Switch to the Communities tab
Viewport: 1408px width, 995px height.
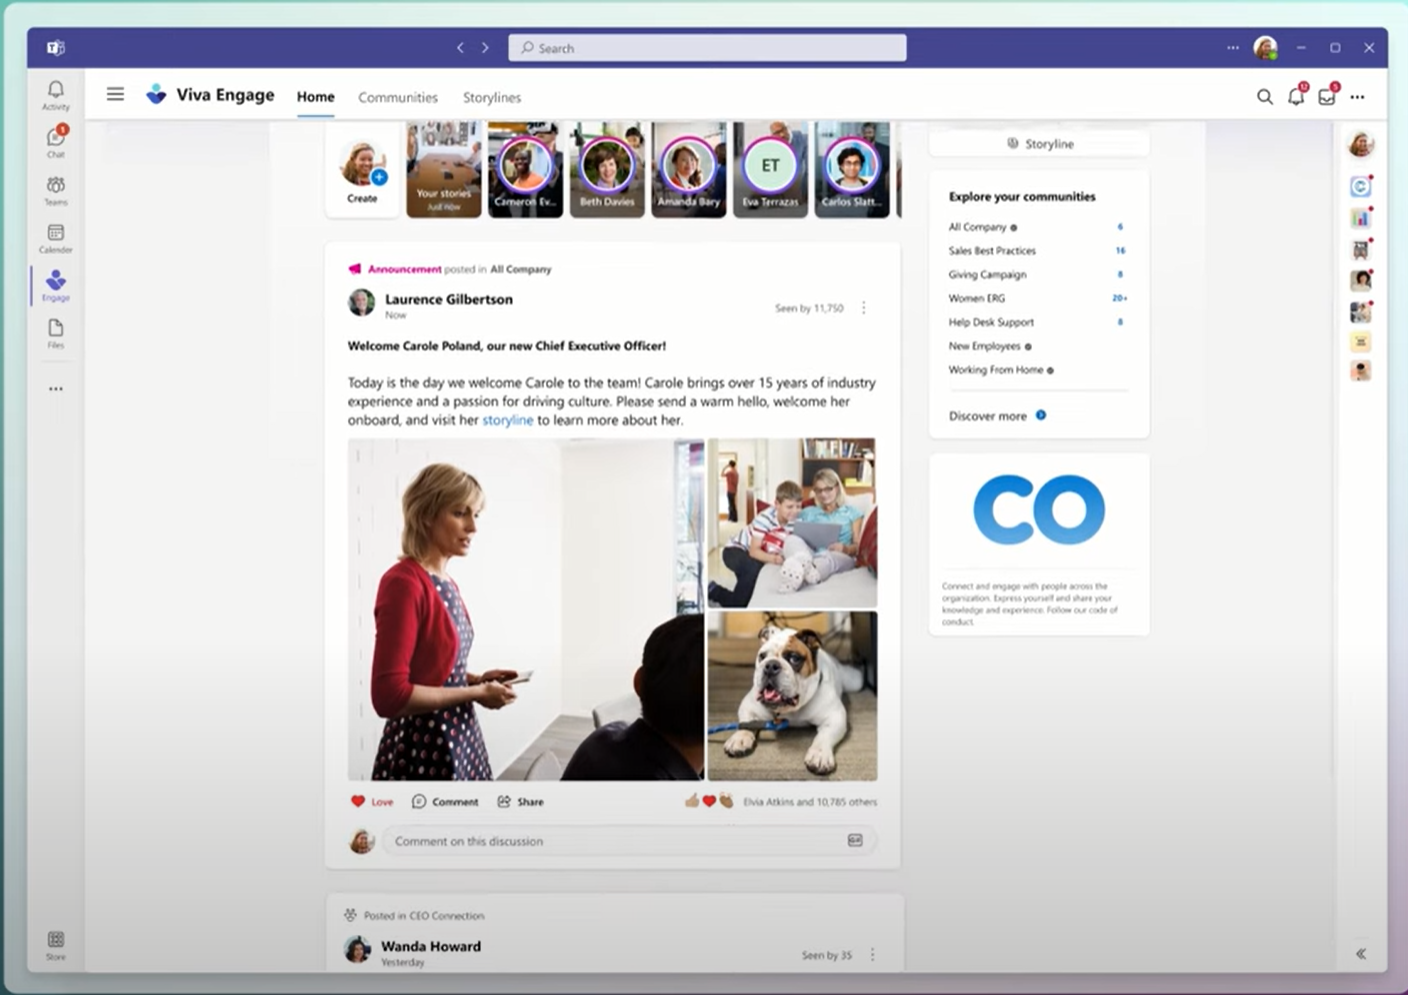click(x=398, y=98)
